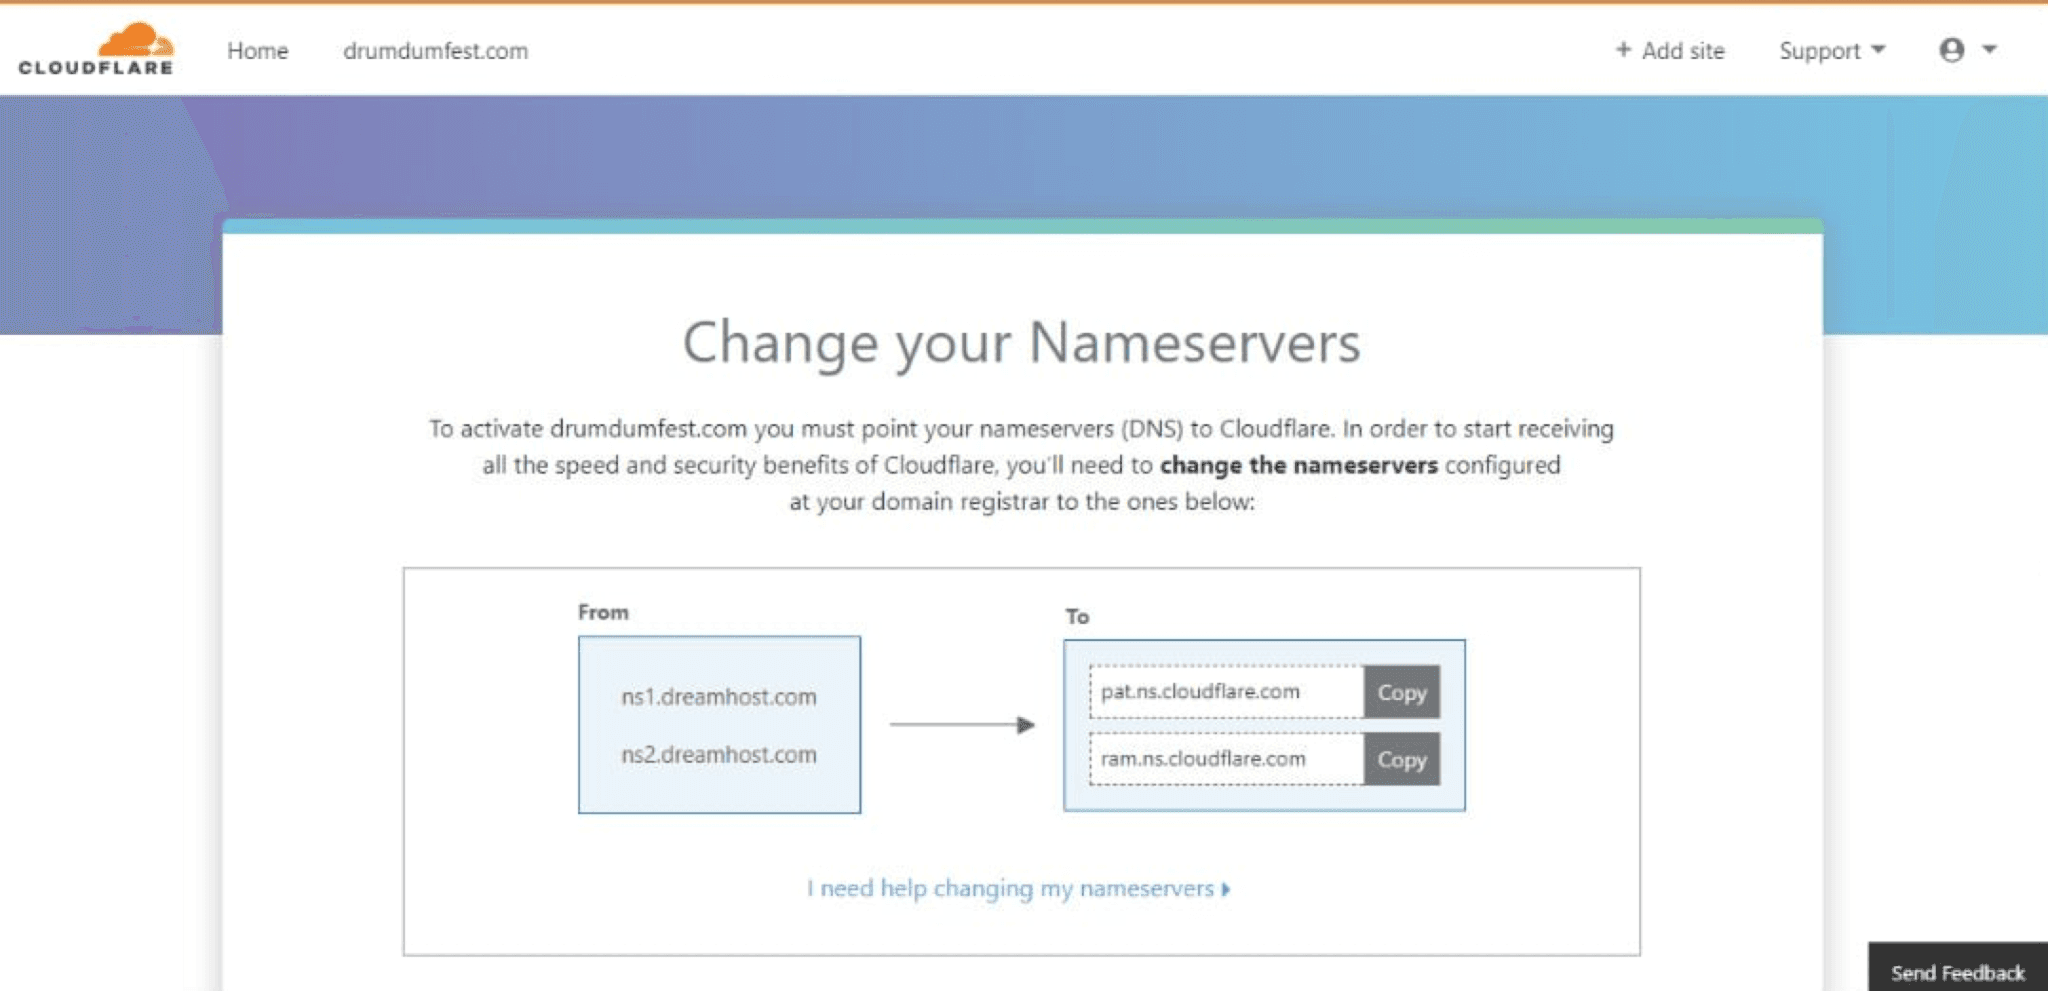Image resolution: width=2048 pixels, height=991 pixels.
Task: Click the caret next to the Support label
Action: [x=1878, y=50]
